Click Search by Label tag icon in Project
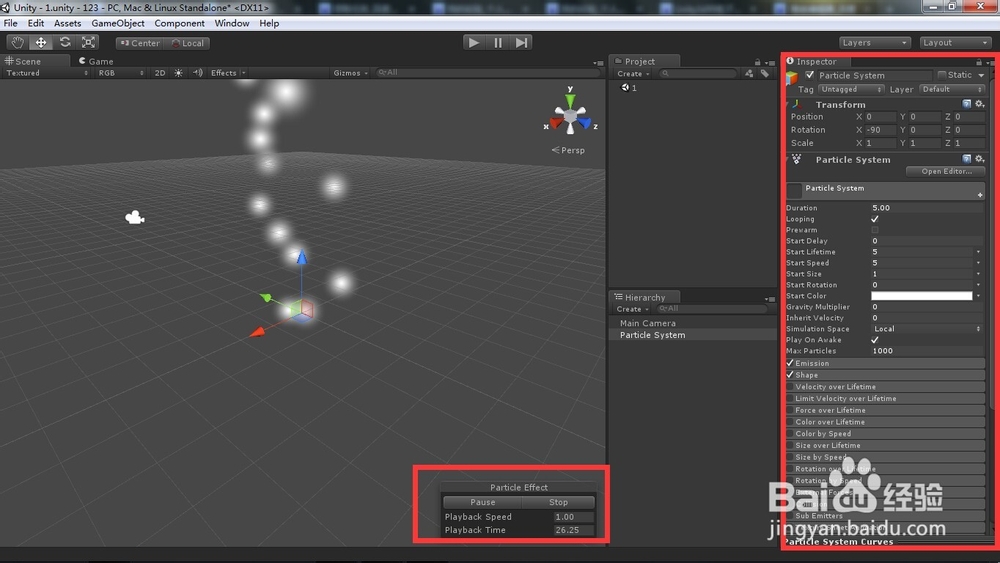Viewport: 1000px width, 563px height. click(765, 74)
